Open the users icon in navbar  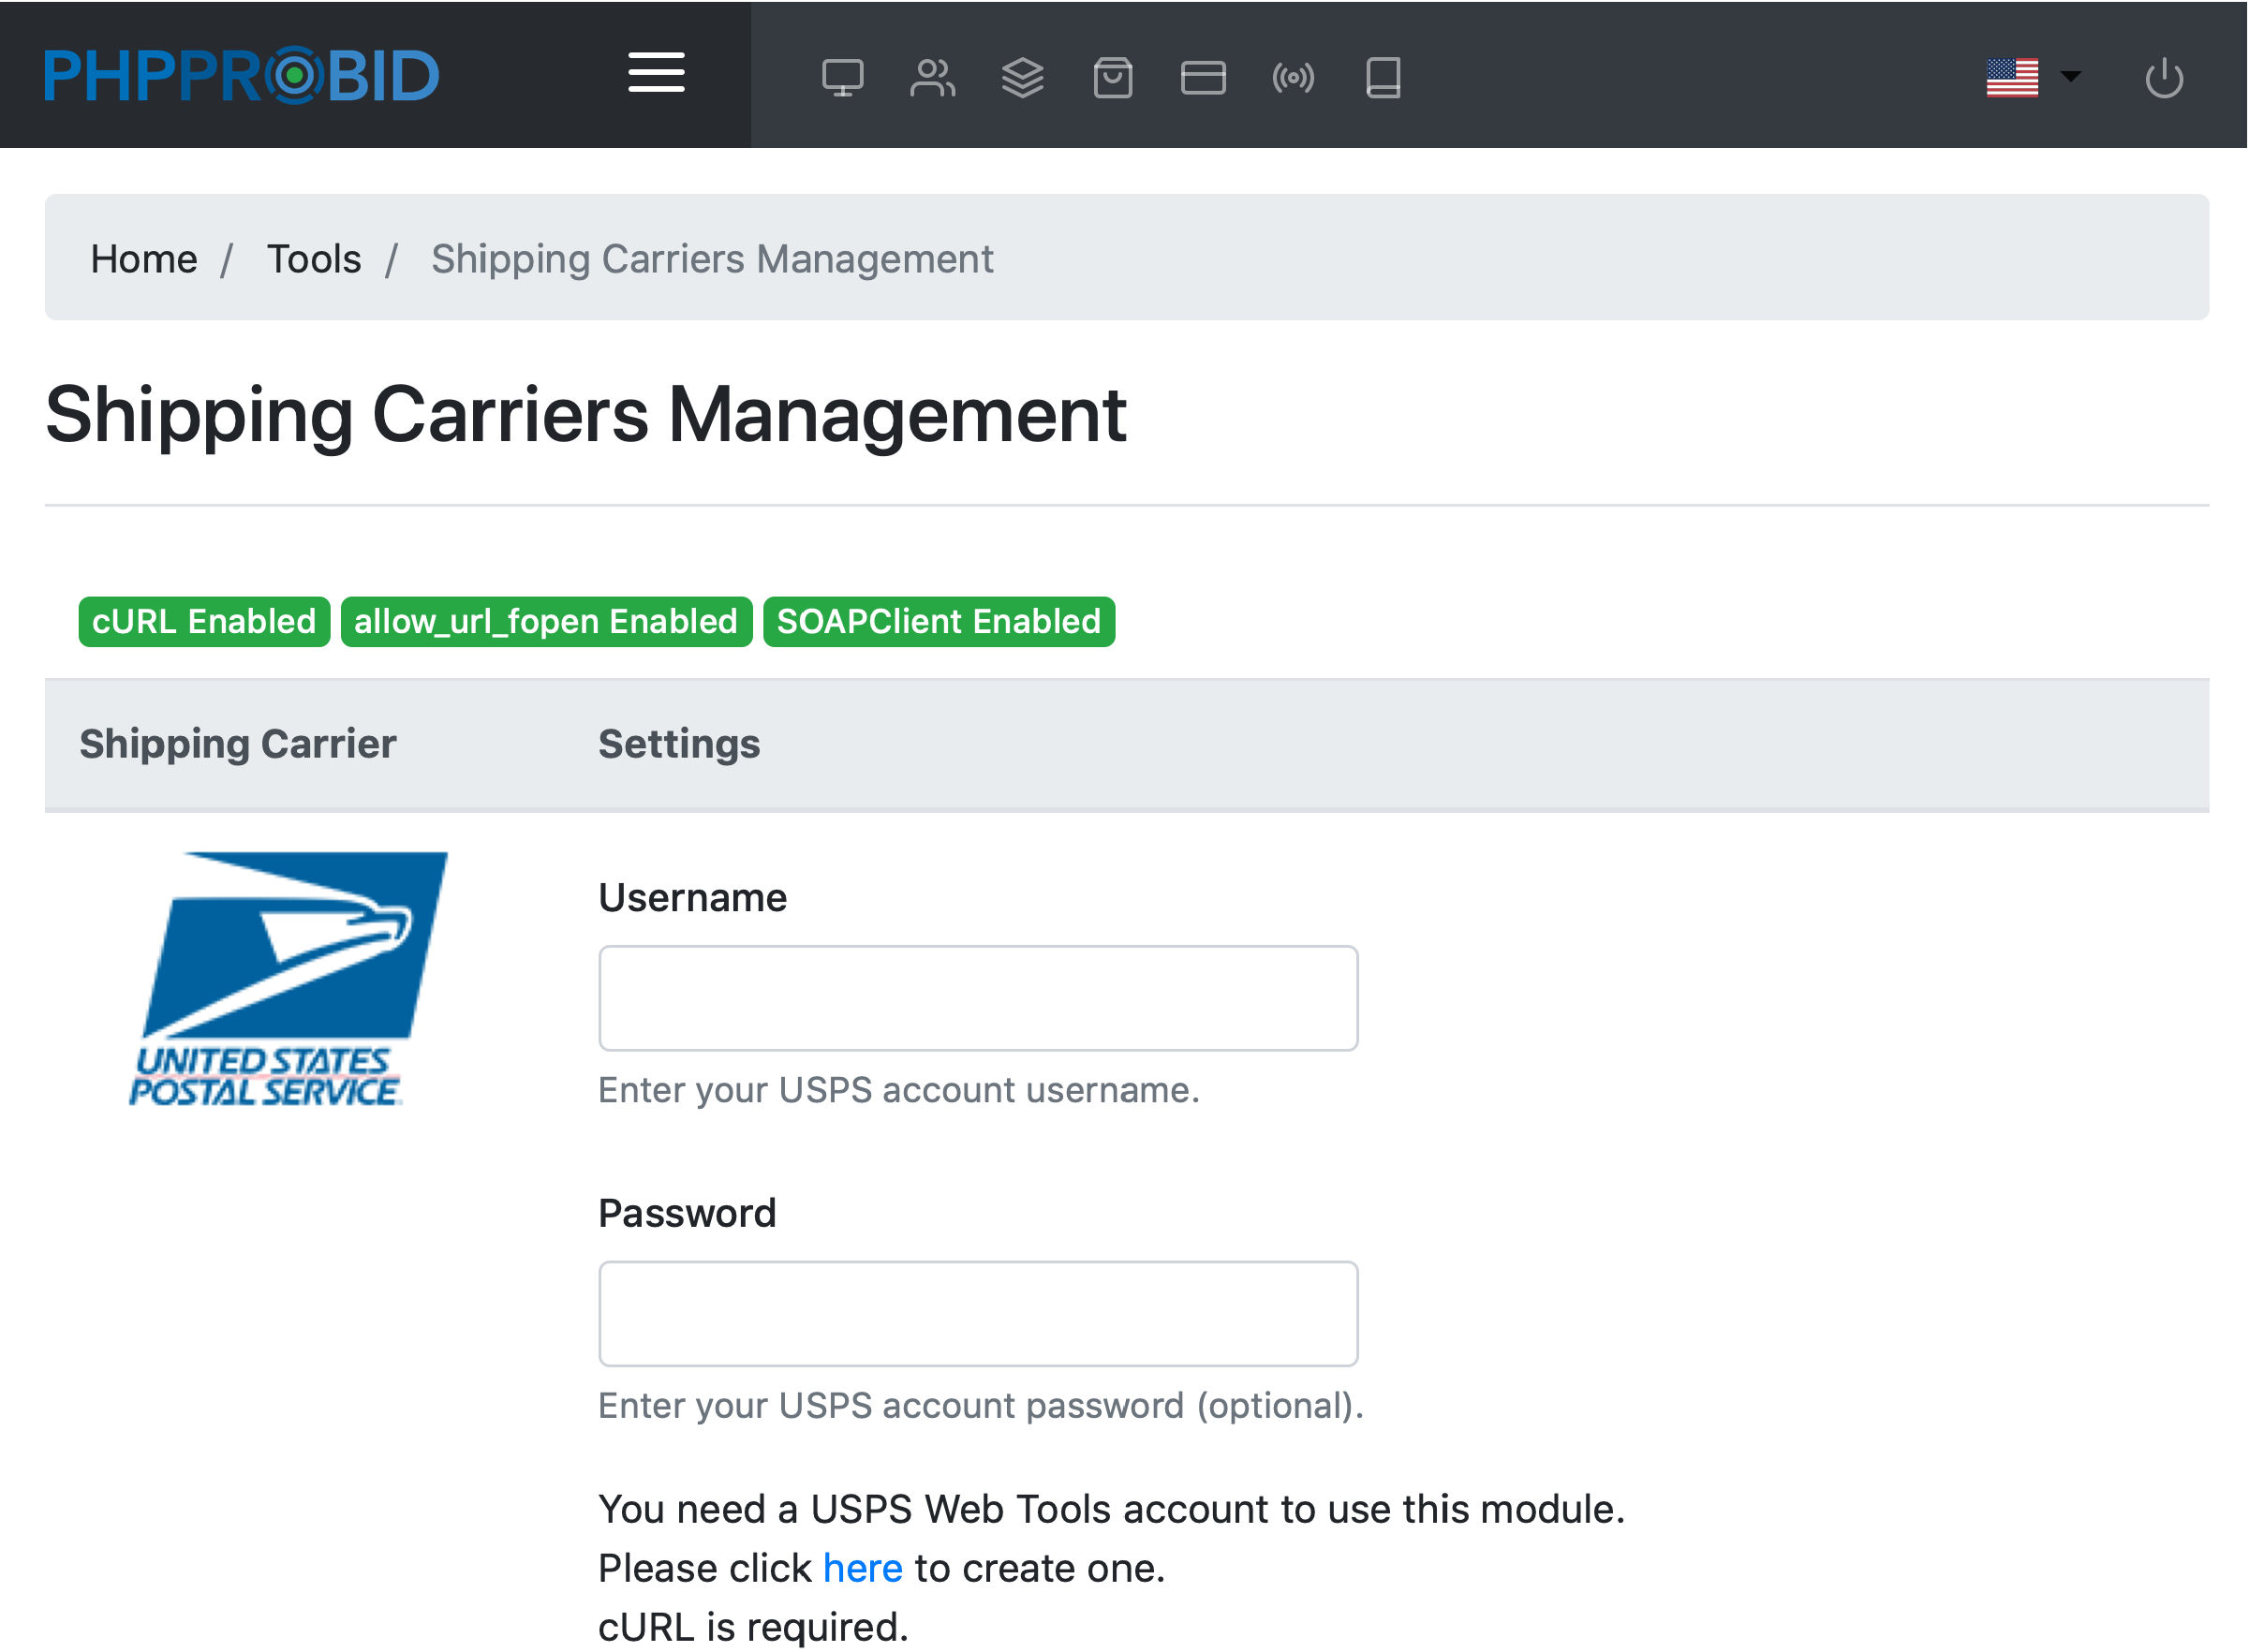(x=932, y=77)
